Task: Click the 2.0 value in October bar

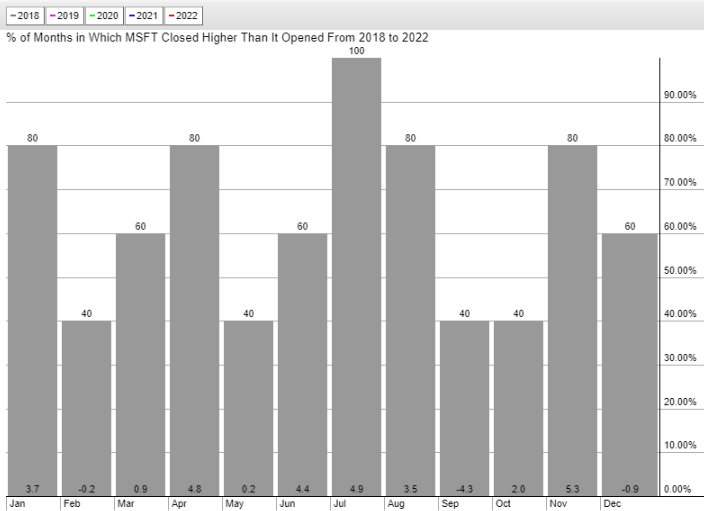Action: pyautogui.click(x=519, y=489)
